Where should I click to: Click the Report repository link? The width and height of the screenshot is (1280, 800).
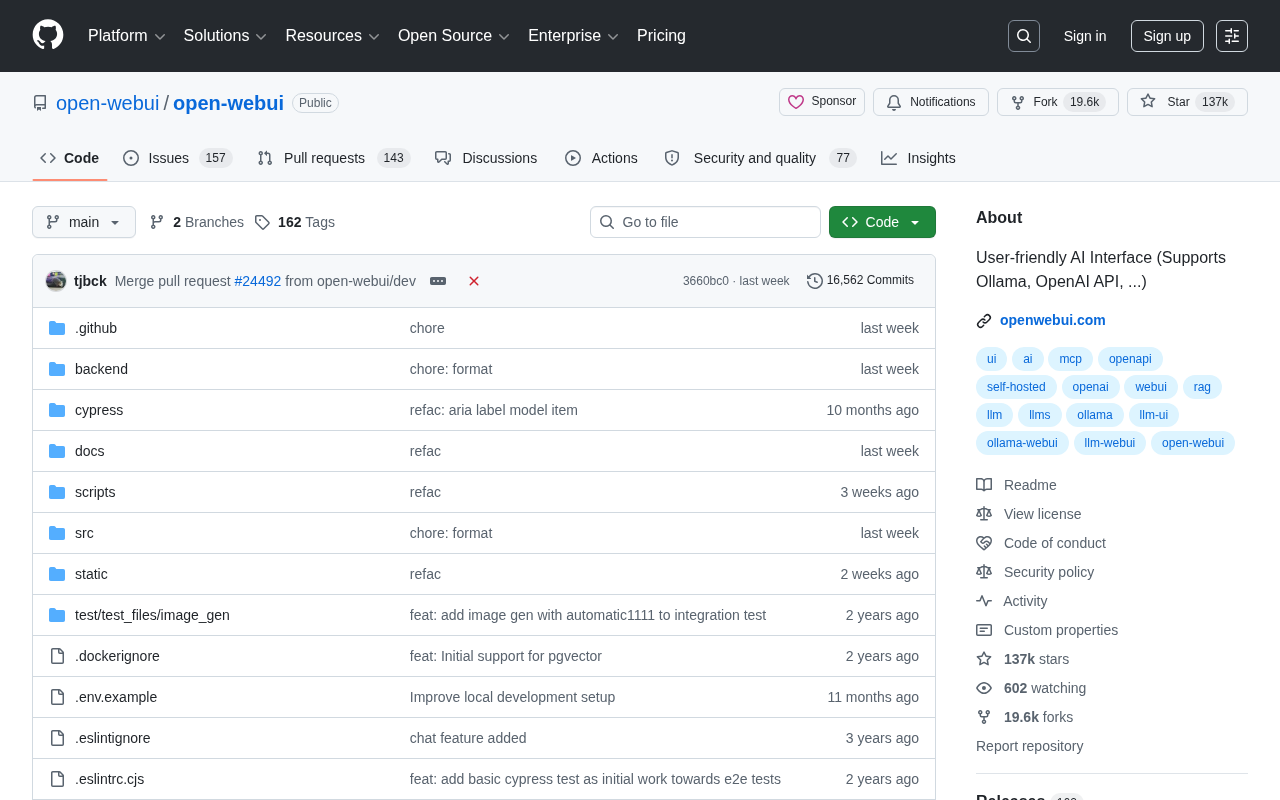pyautogui.click(x=1030, y=746)
